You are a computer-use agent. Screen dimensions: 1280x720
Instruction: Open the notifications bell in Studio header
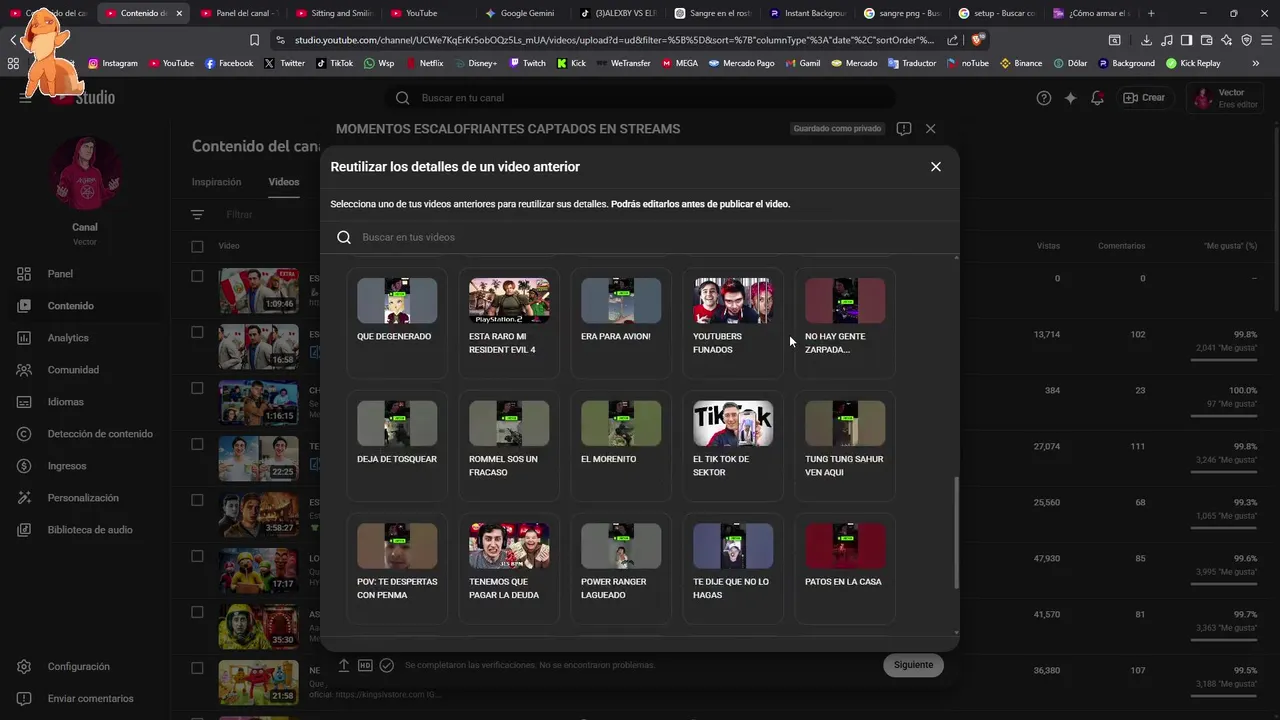point(1098,98)
